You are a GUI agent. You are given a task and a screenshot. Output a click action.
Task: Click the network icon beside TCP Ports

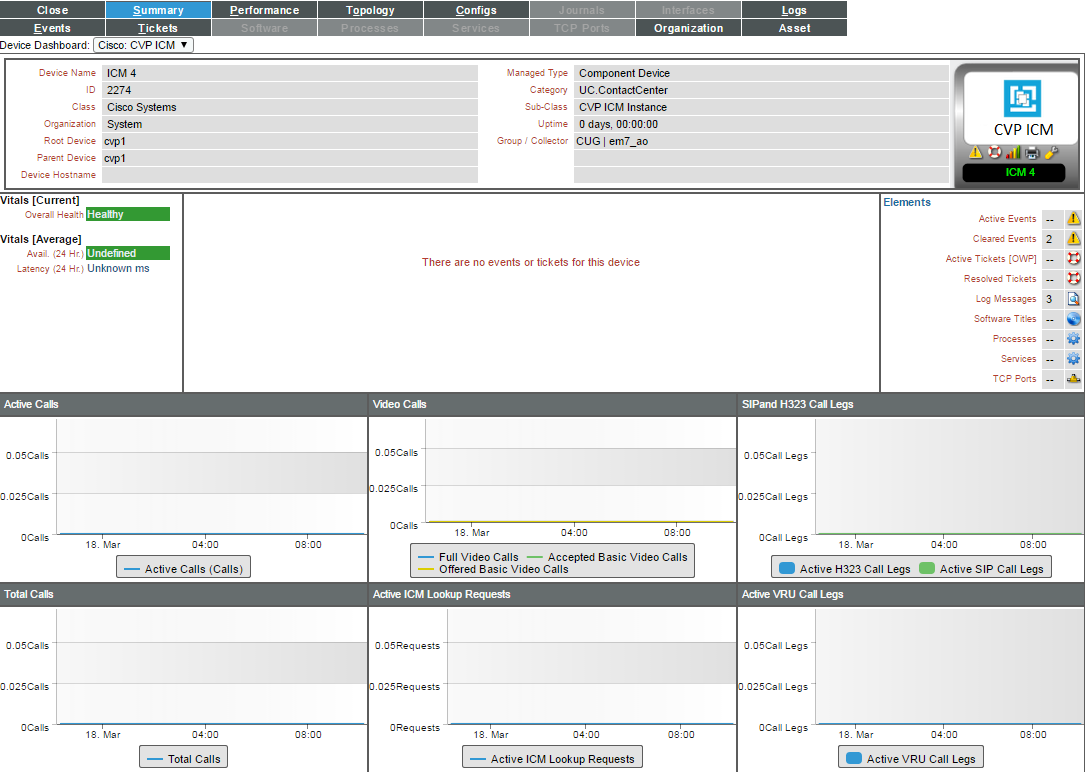pyautogui.click(x=1073, y=379)
